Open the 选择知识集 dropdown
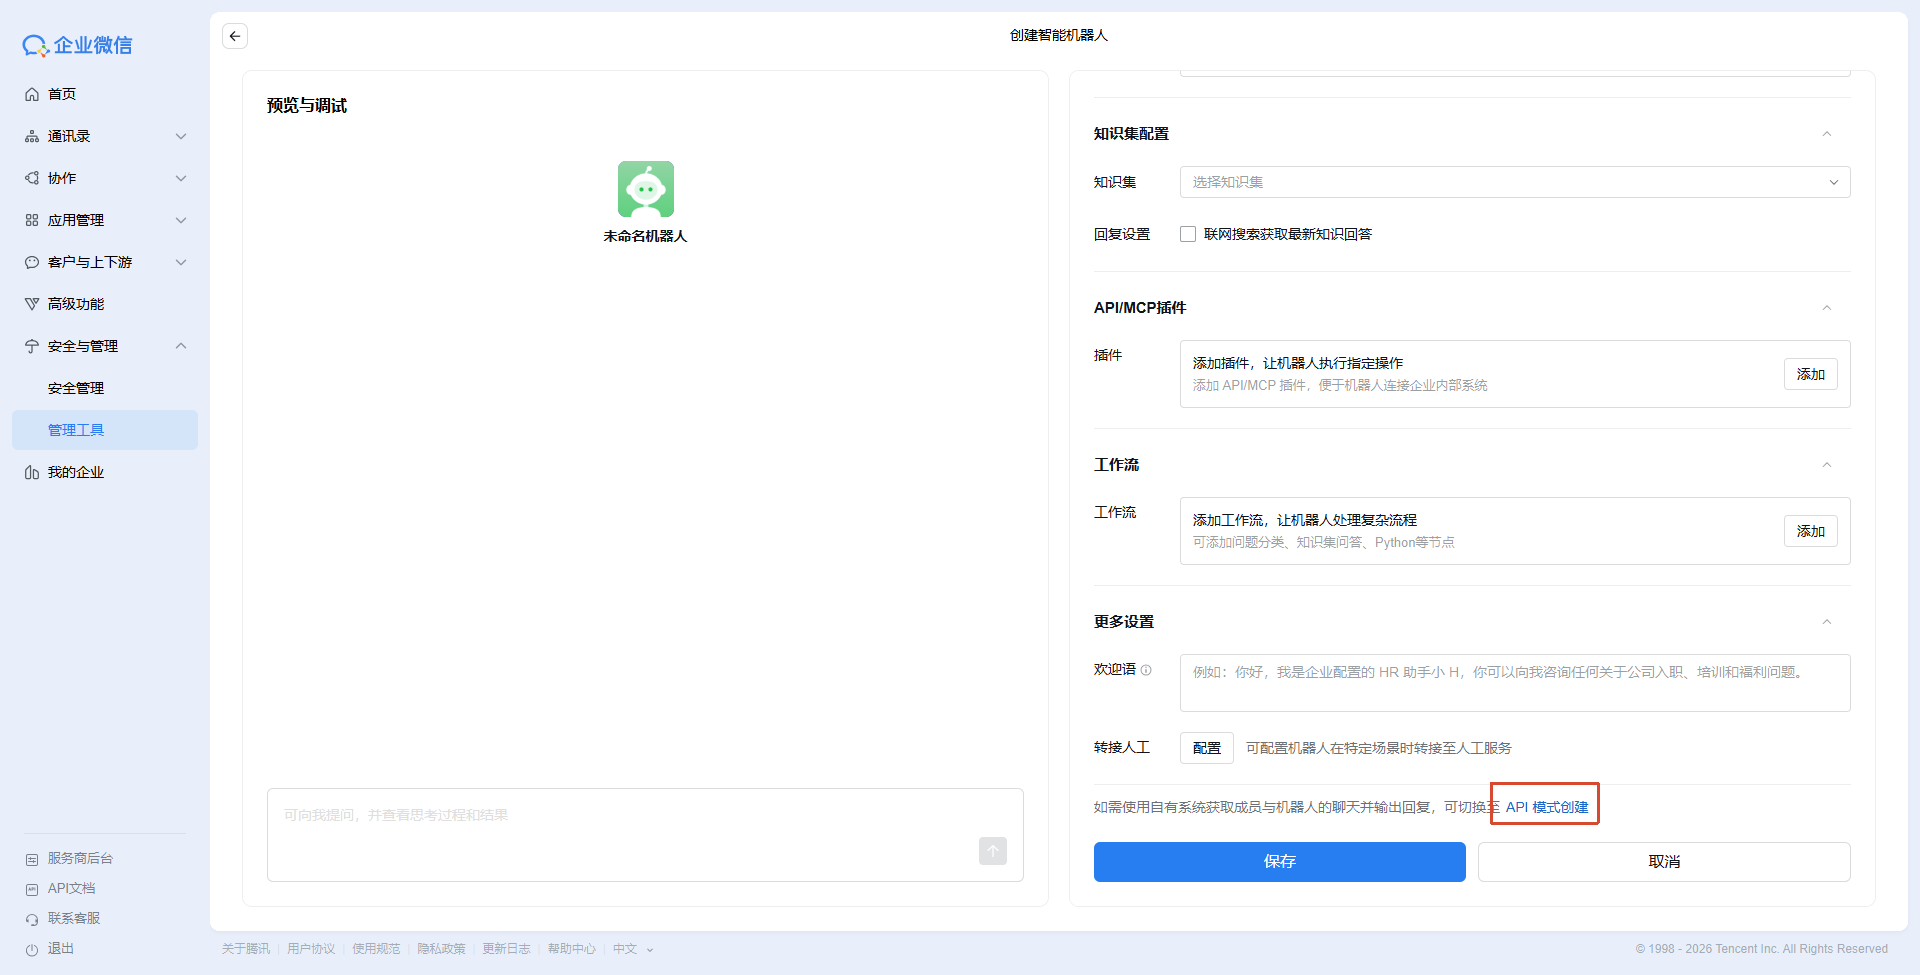The image size is (1920, 975). pyautogui.click(x=1514, y=182)
